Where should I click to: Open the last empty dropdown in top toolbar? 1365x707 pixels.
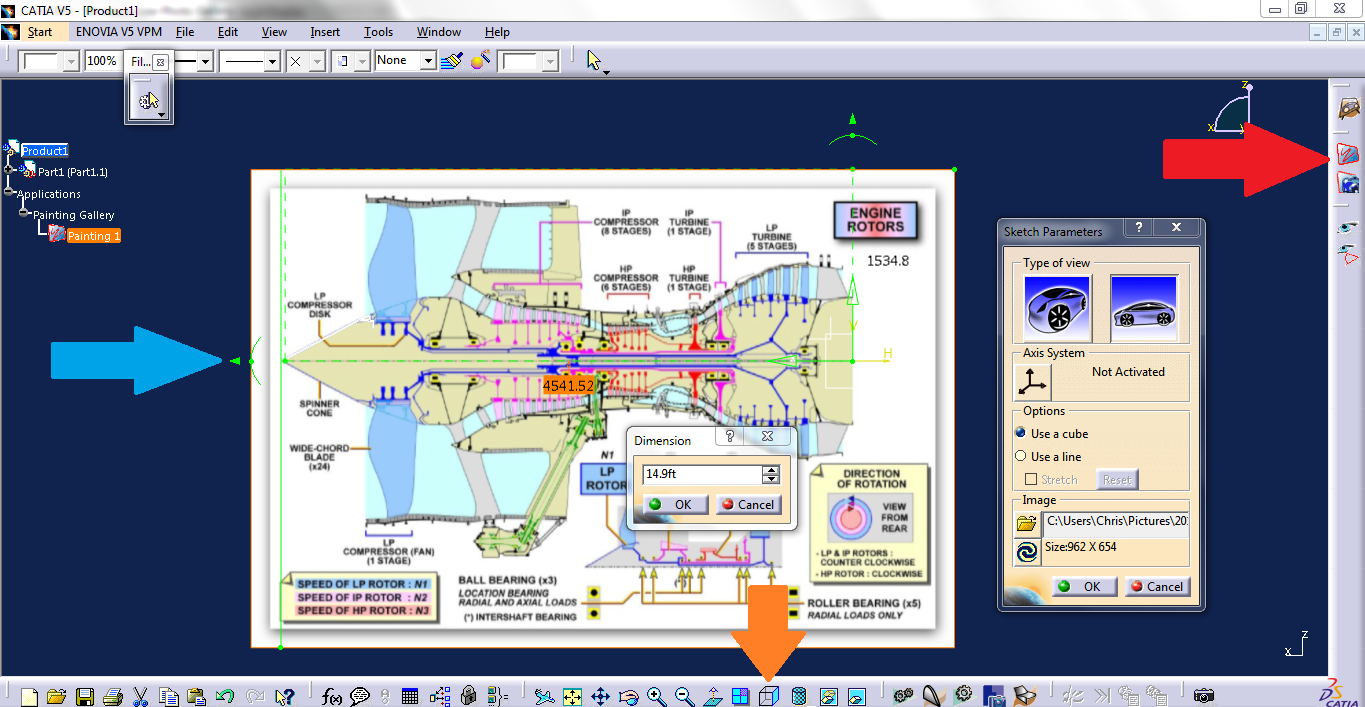(549, 62)
